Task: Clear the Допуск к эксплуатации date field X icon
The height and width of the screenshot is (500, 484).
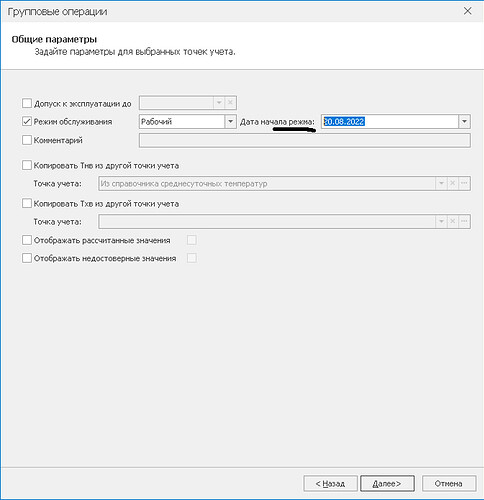Action: 230,103
